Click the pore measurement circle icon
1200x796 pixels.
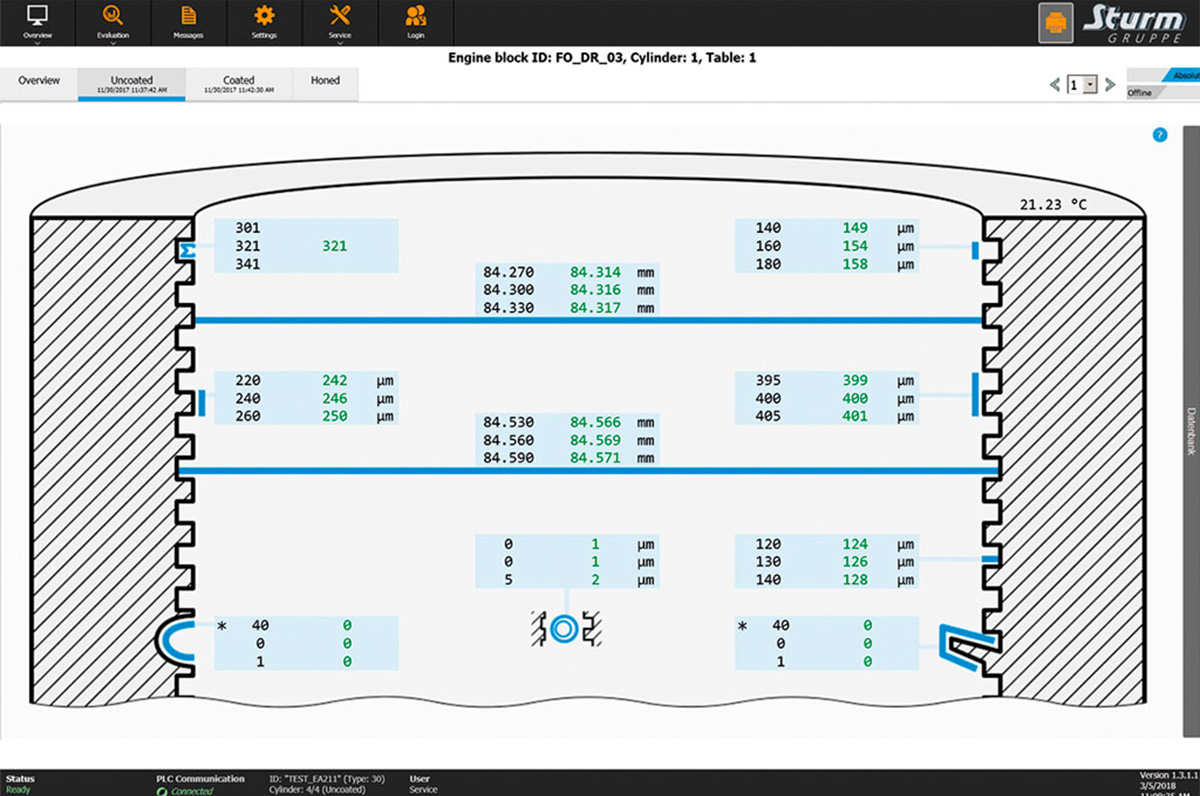click(562, 628)
